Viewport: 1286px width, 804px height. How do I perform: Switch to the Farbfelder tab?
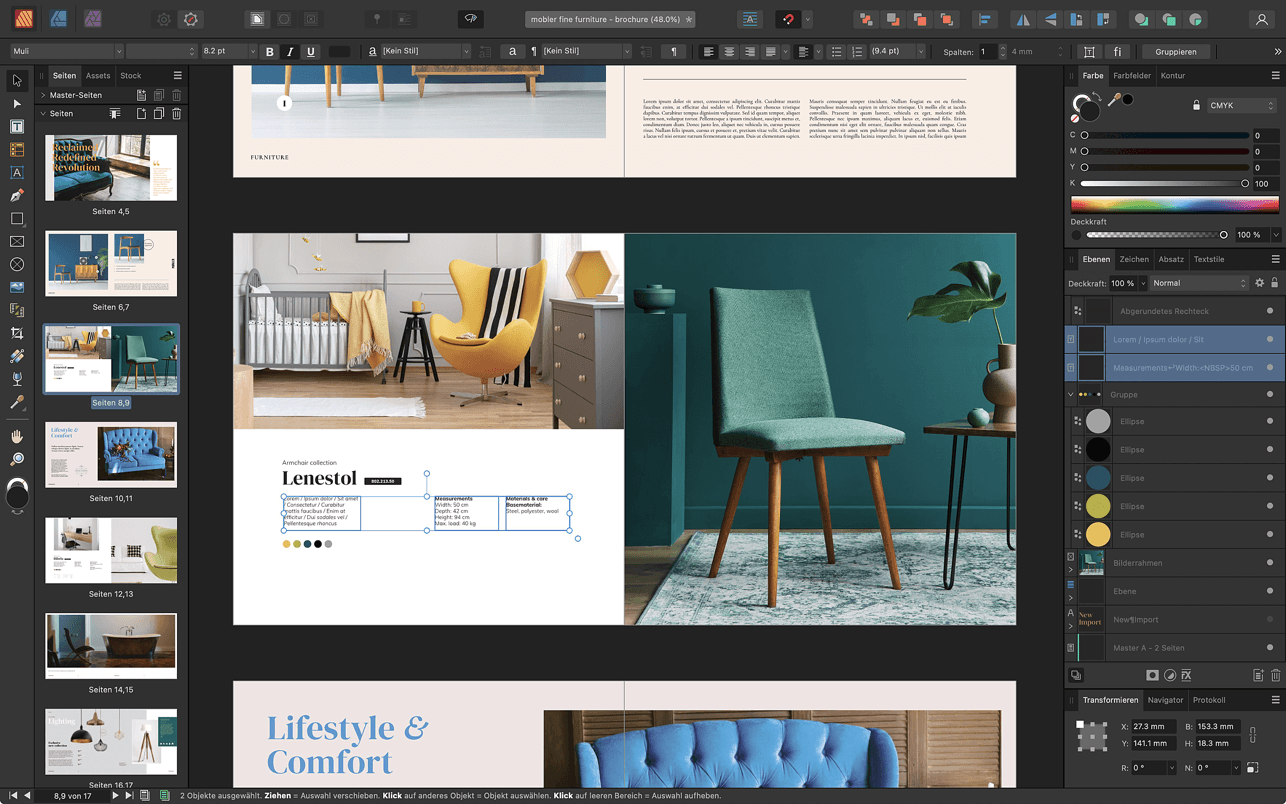[1132, 75]
